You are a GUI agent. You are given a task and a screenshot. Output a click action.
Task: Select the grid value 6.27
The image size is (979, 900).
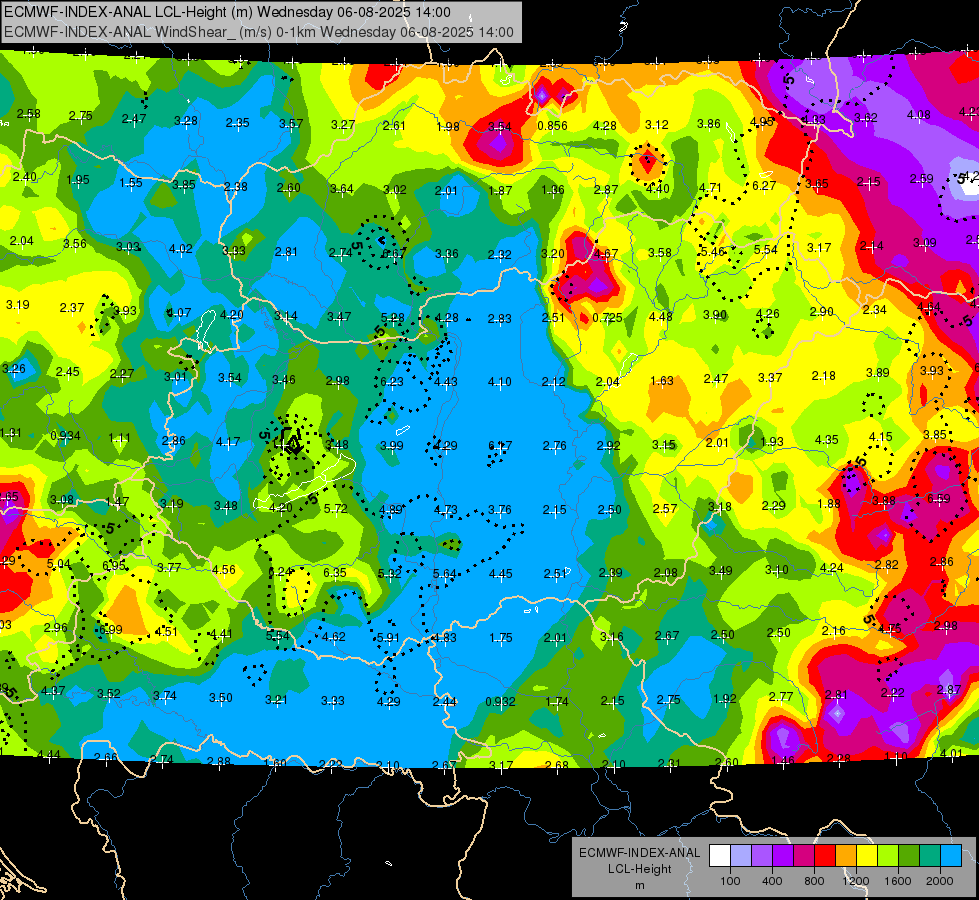pyautogui.click(x=764, y=185)
